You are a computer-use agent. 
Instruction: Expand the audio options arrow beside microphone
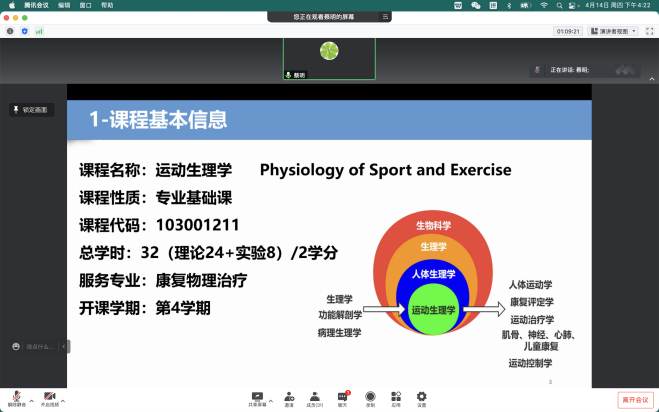tap(31, 398)
